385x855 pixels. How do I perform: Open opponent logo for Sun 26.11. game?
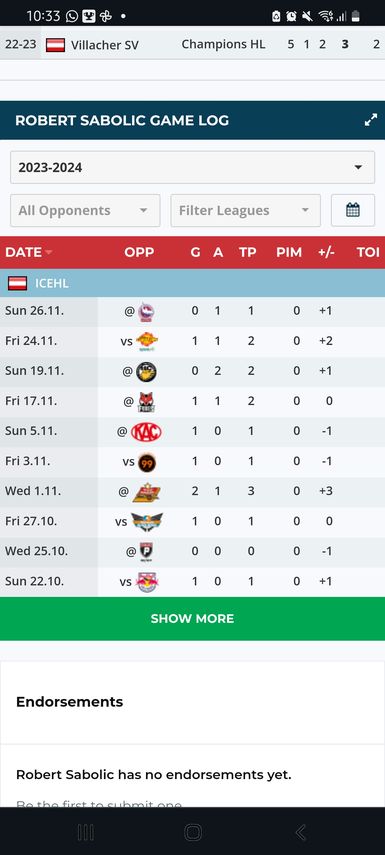click(146, 311)
